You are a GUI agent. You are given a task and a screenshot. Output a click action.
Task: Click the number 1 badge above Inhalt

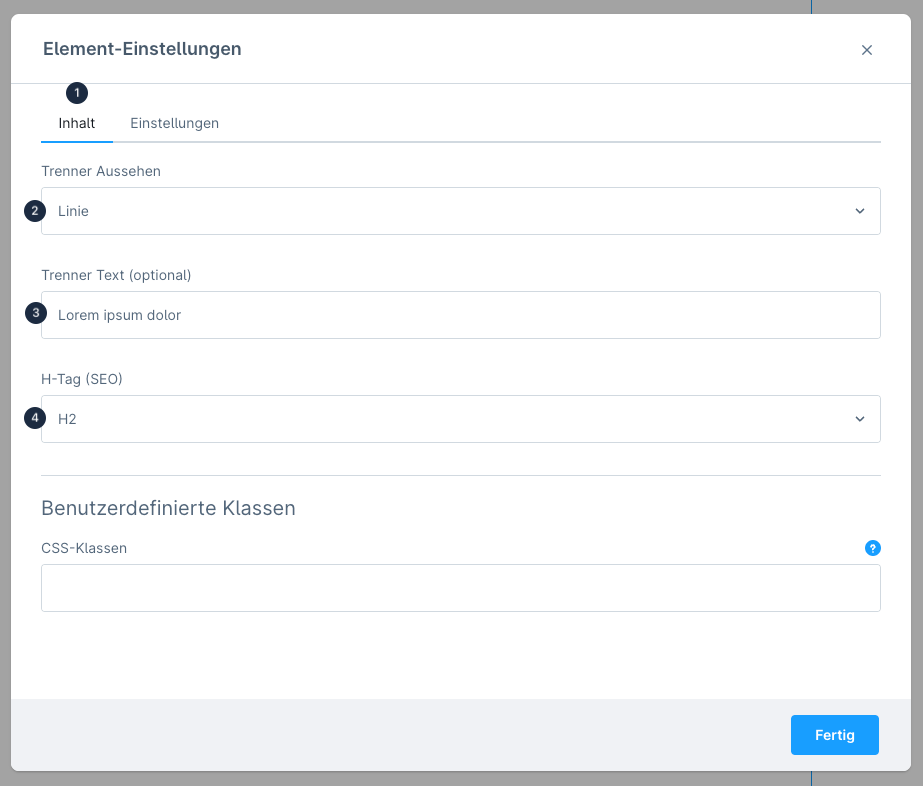[x=77, y=93]
